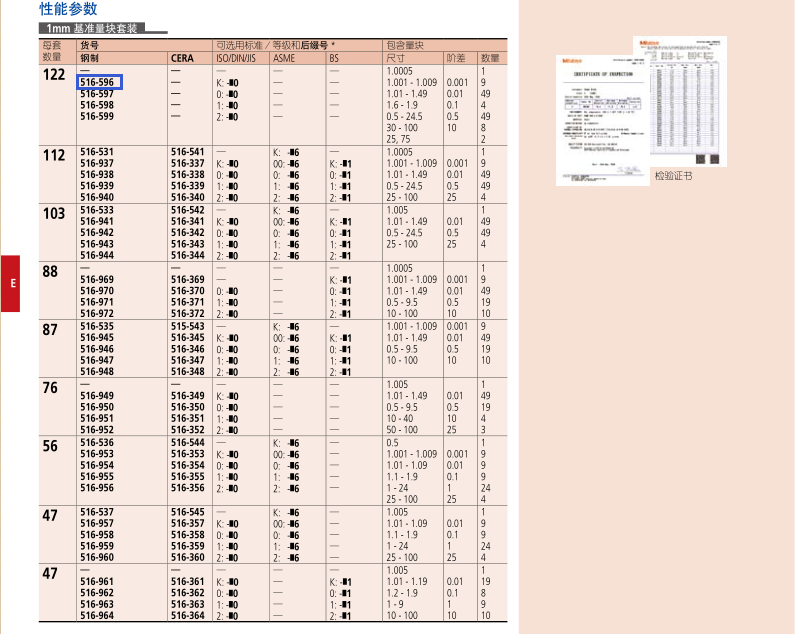Select CERA part number 516-545
795x634 pixels.
188,512
